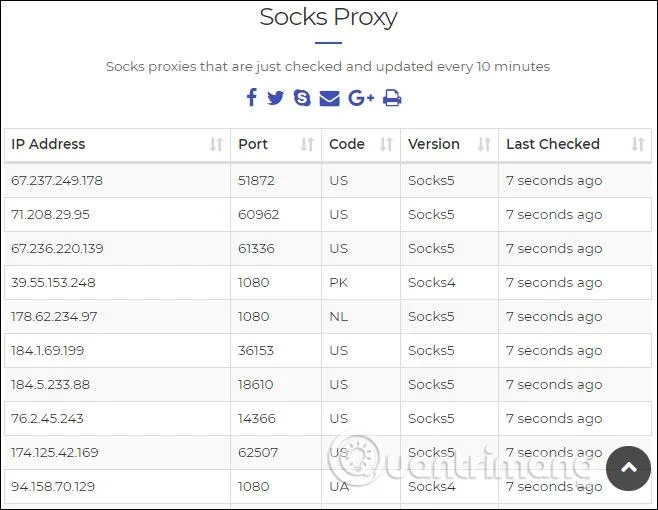Screen dimensions: 658x510
Task: Sort the table by IP Address arrows
Action: coord(216,144)
